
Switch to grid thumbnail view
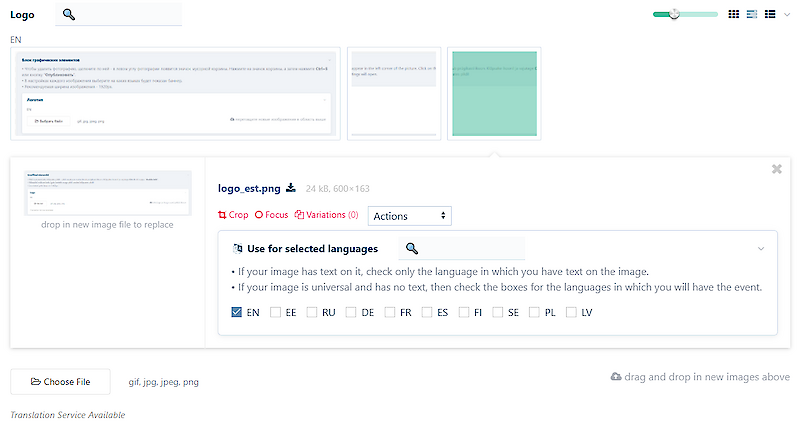[x=733, y=14]
